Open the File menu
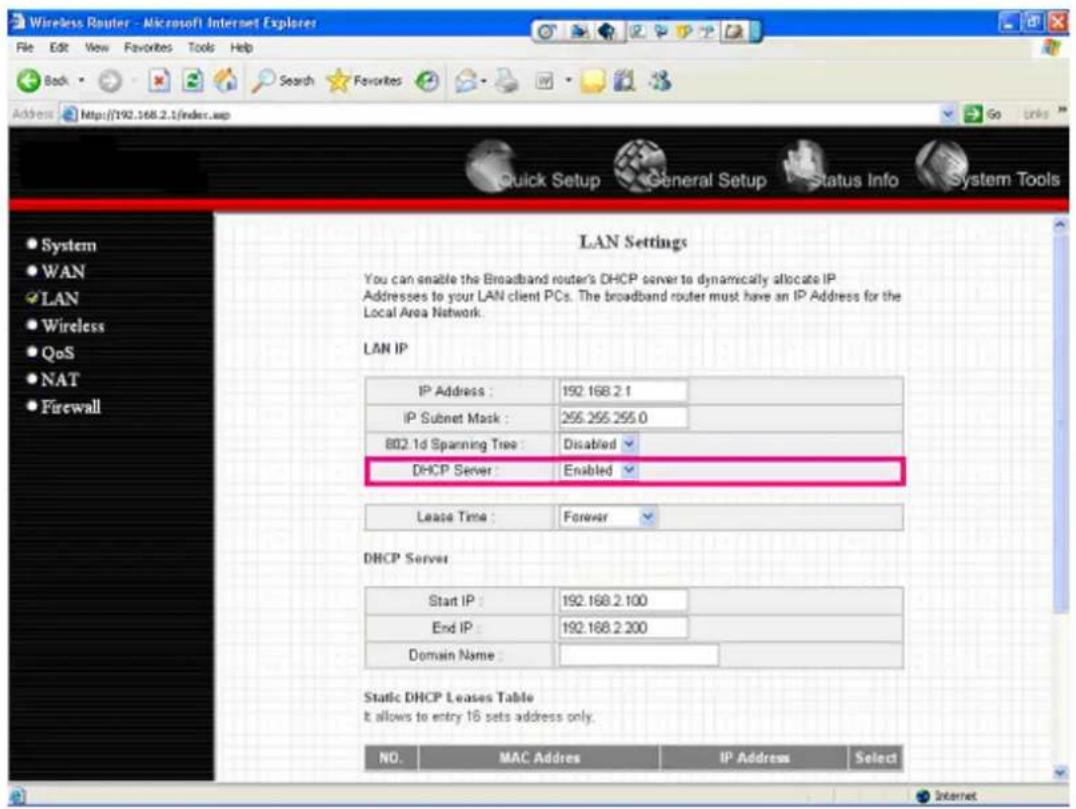This screenshot has width=1076, height=809. point(25,47)
